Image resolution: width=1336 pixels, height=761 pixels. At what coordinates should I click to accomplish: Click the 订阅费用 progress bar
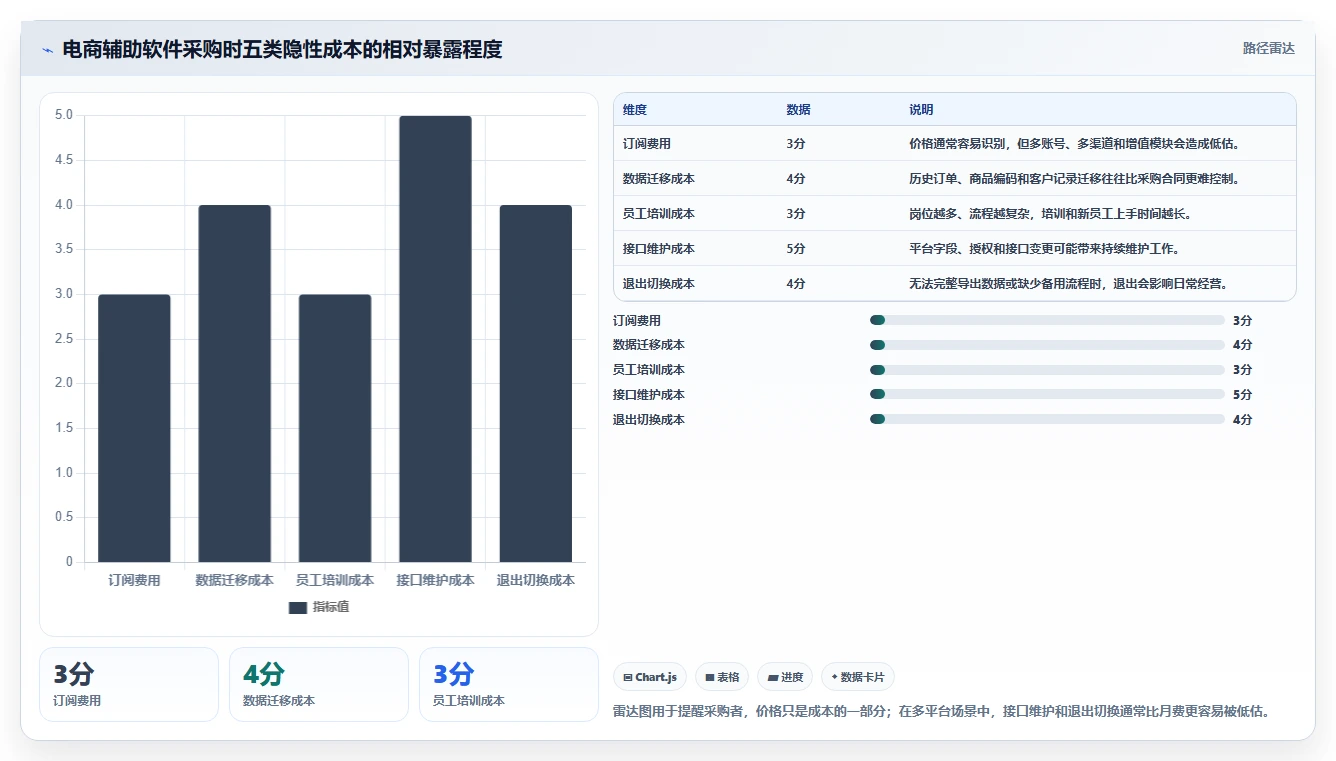1047,320
